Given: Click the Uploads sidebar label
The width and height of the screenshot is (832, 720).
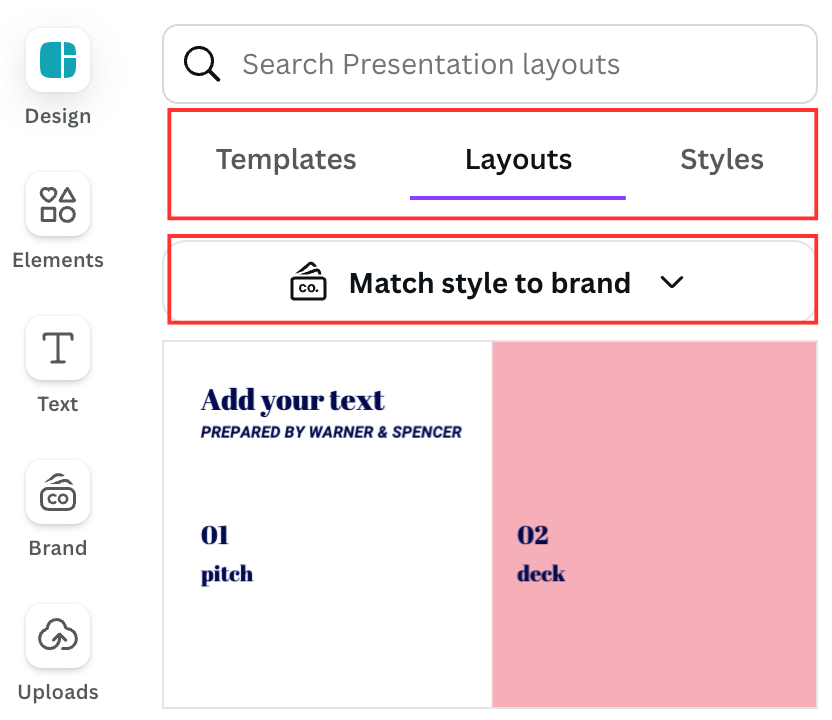Looking at the screenshot, I should [57, 691].
